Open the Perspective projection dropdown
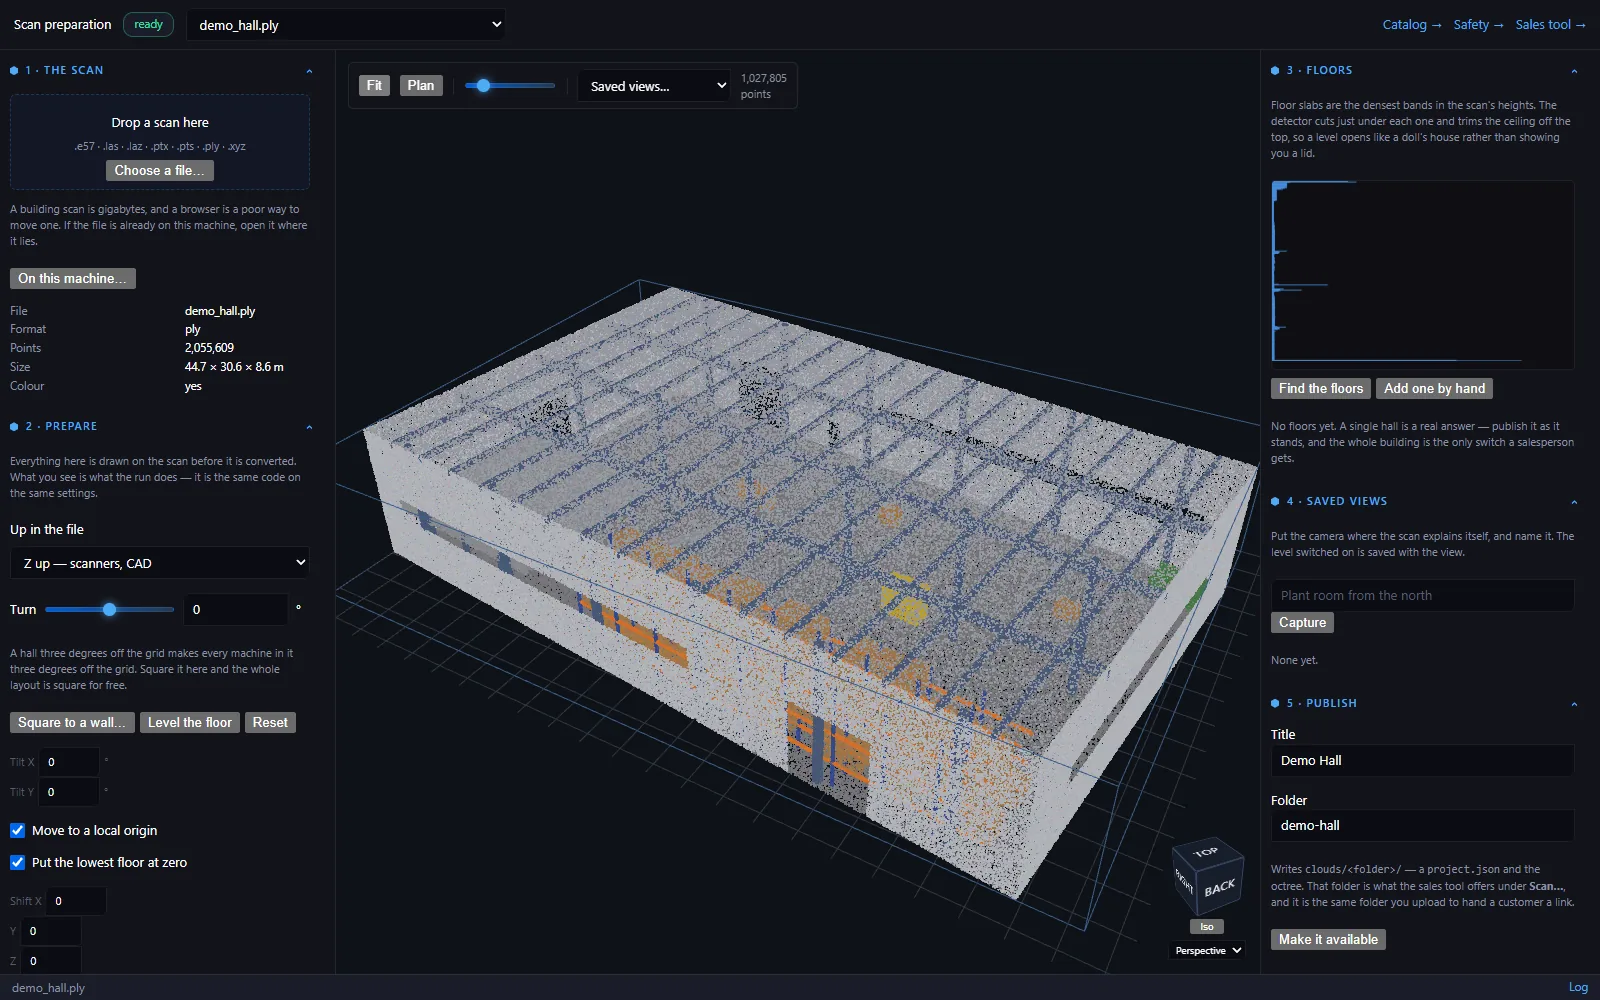 point(1207,950)
